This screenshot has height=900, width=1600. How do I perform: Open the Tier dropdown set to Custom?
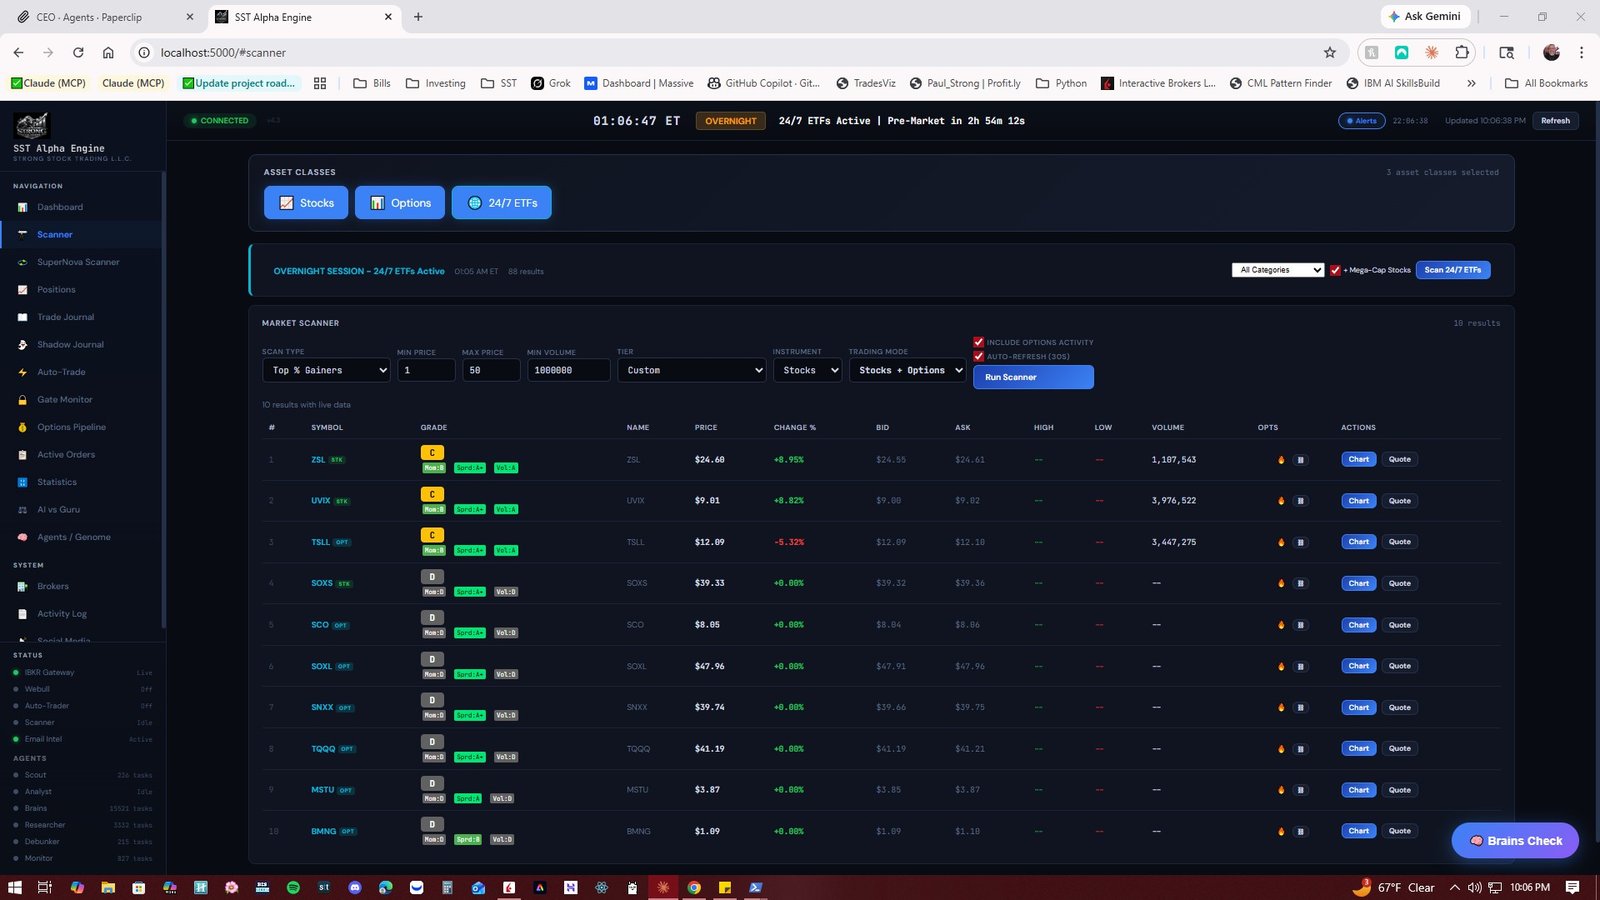coord(692,370)
